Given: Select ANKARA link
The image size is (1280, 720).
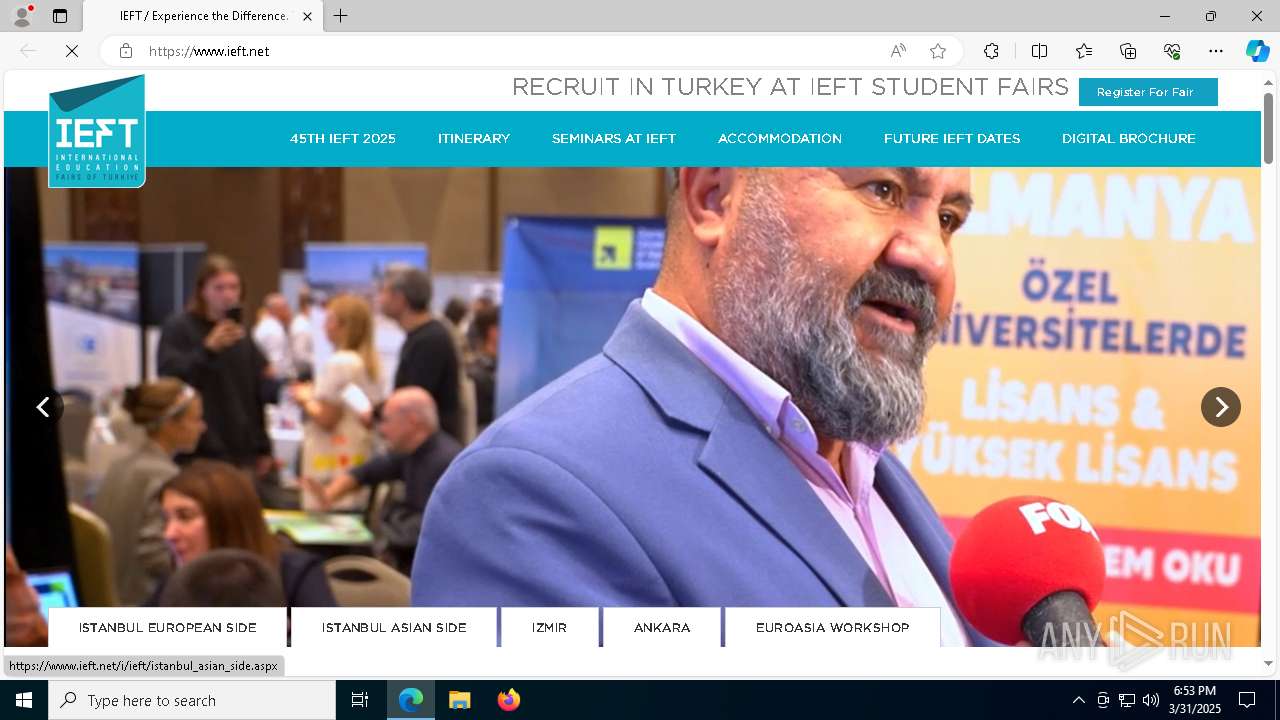Looking at the screenshot, I should pyautogui.click(x=662, y=628).
